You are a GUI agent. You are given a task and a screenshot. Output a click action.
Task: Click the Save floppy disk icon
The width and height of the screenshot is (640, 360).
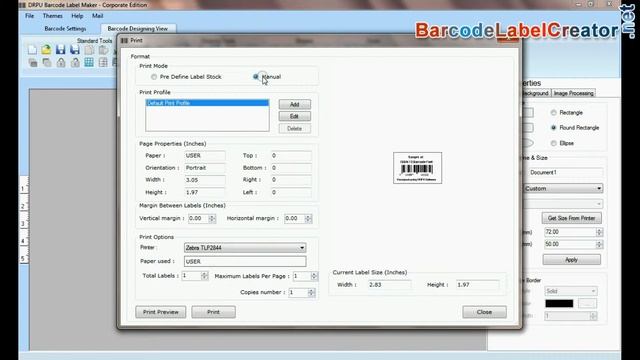pos(60,50)
